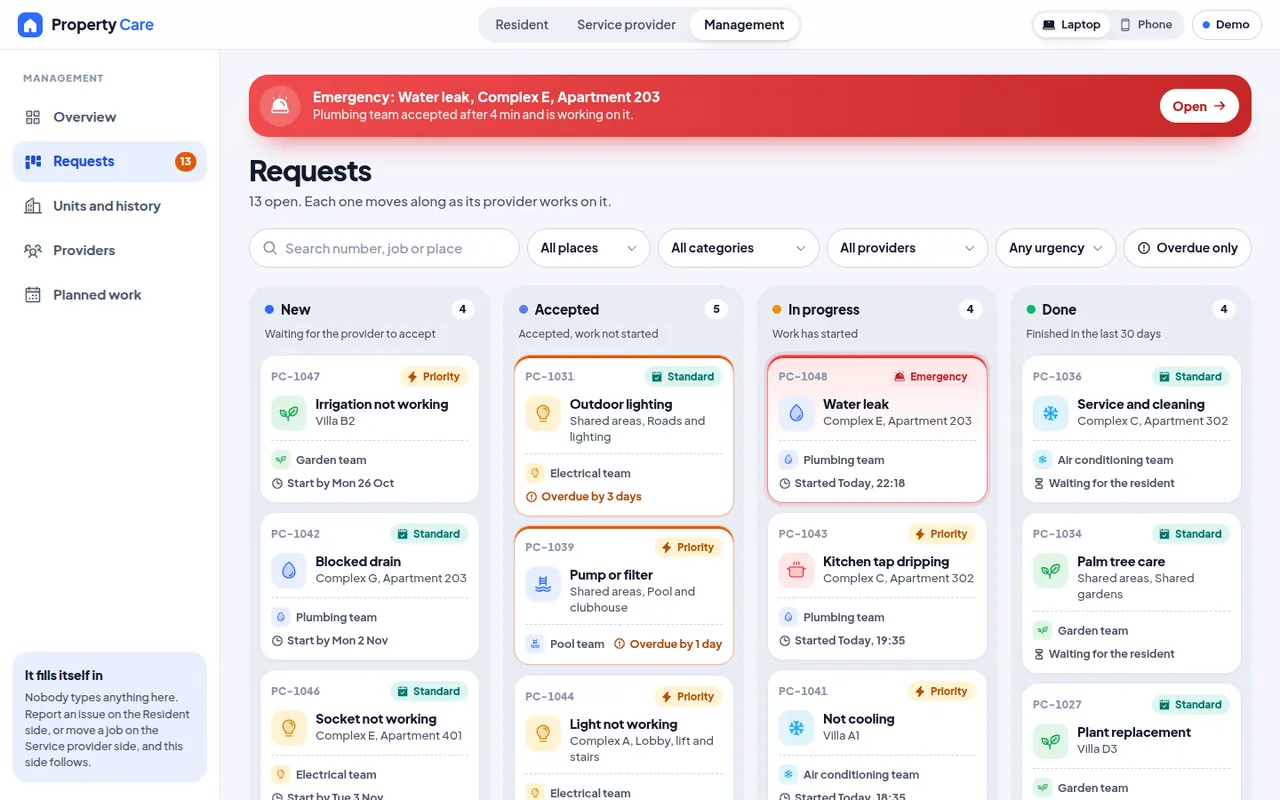Open the emergency with the Open button

[x=1199, y=106]
